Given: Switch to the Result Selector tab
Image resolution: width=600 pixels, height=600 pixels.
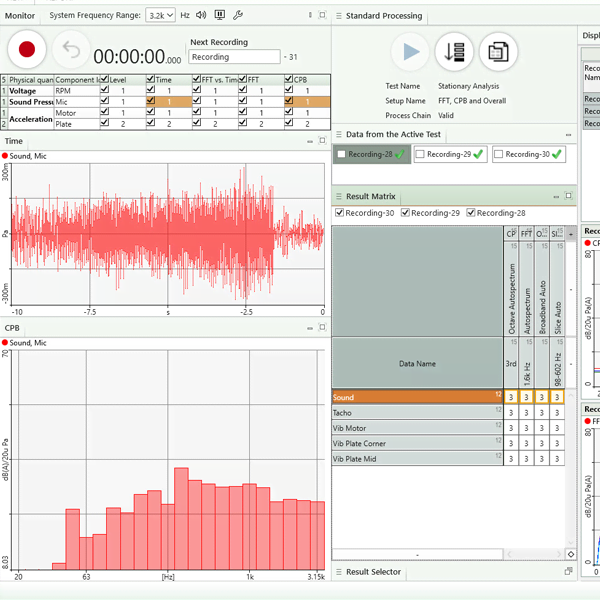Looking at the screenshot, I should click(373, 572).
